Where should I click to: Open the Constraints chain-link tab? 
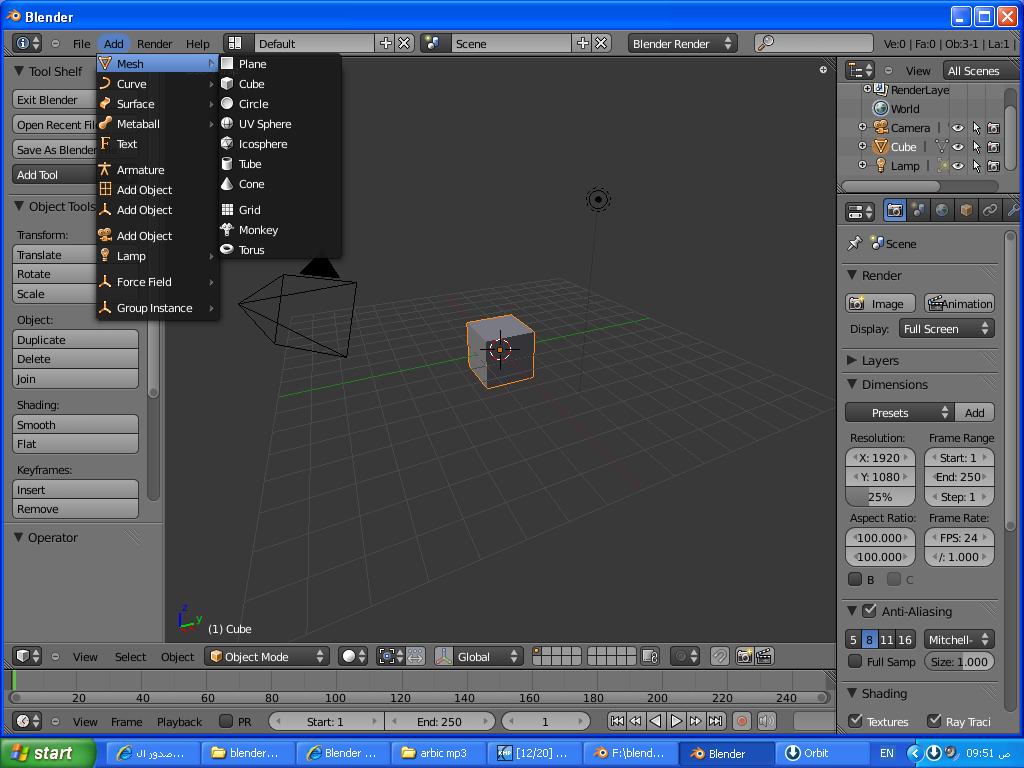click(x=989, y=210)
